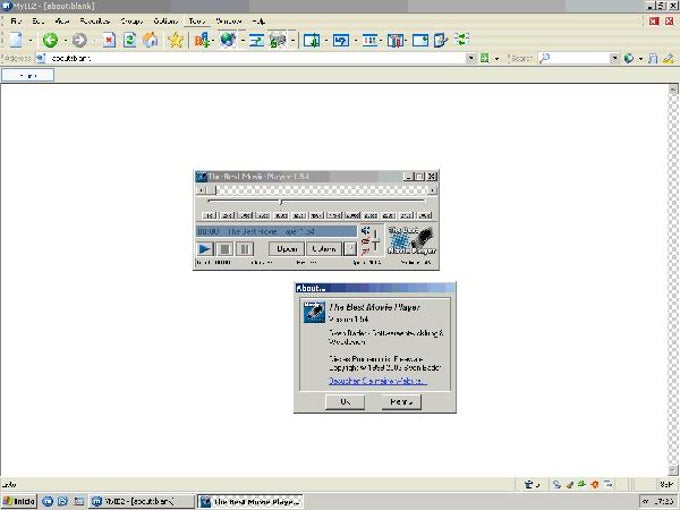Open the Help menu
This screenshot has width=680, height=510.
click(x=258, y=21)
